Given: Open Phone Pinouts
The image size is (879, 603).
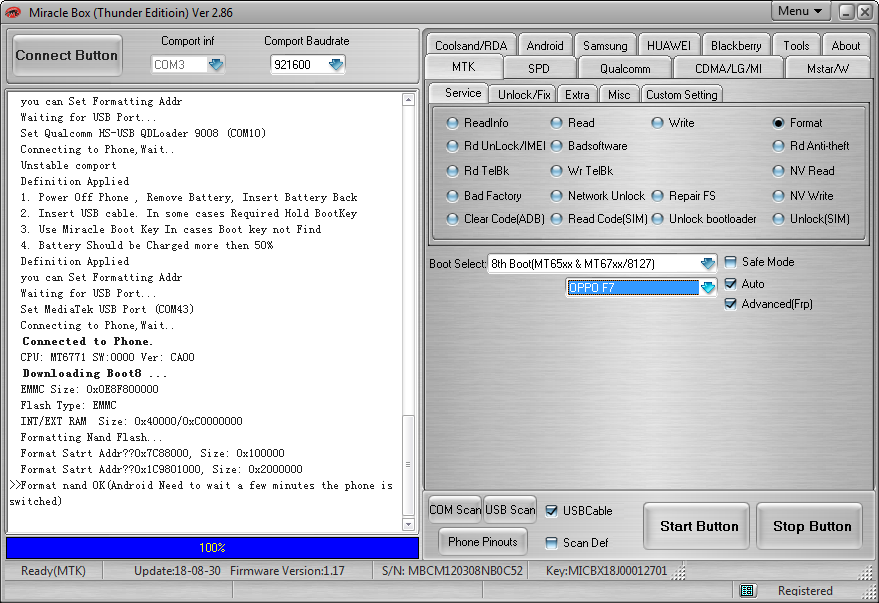Looking at the screenshot, I should (483, 542).
